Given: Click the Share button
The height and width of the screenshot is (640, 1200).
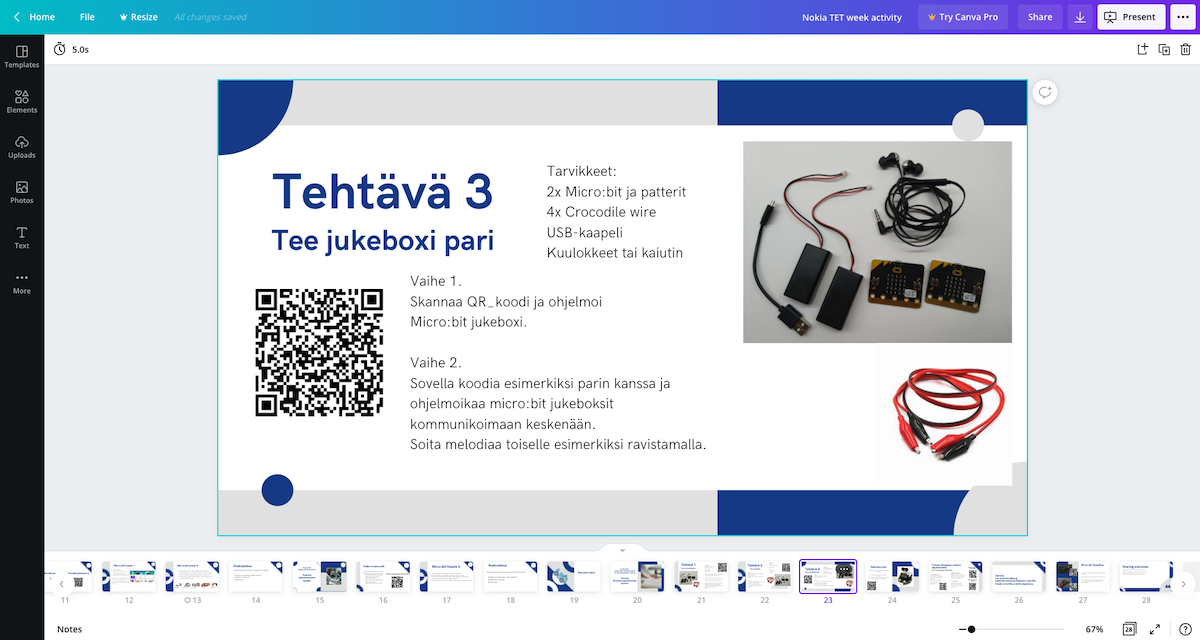Looking at the screenshot, I should click(1040, 17).
